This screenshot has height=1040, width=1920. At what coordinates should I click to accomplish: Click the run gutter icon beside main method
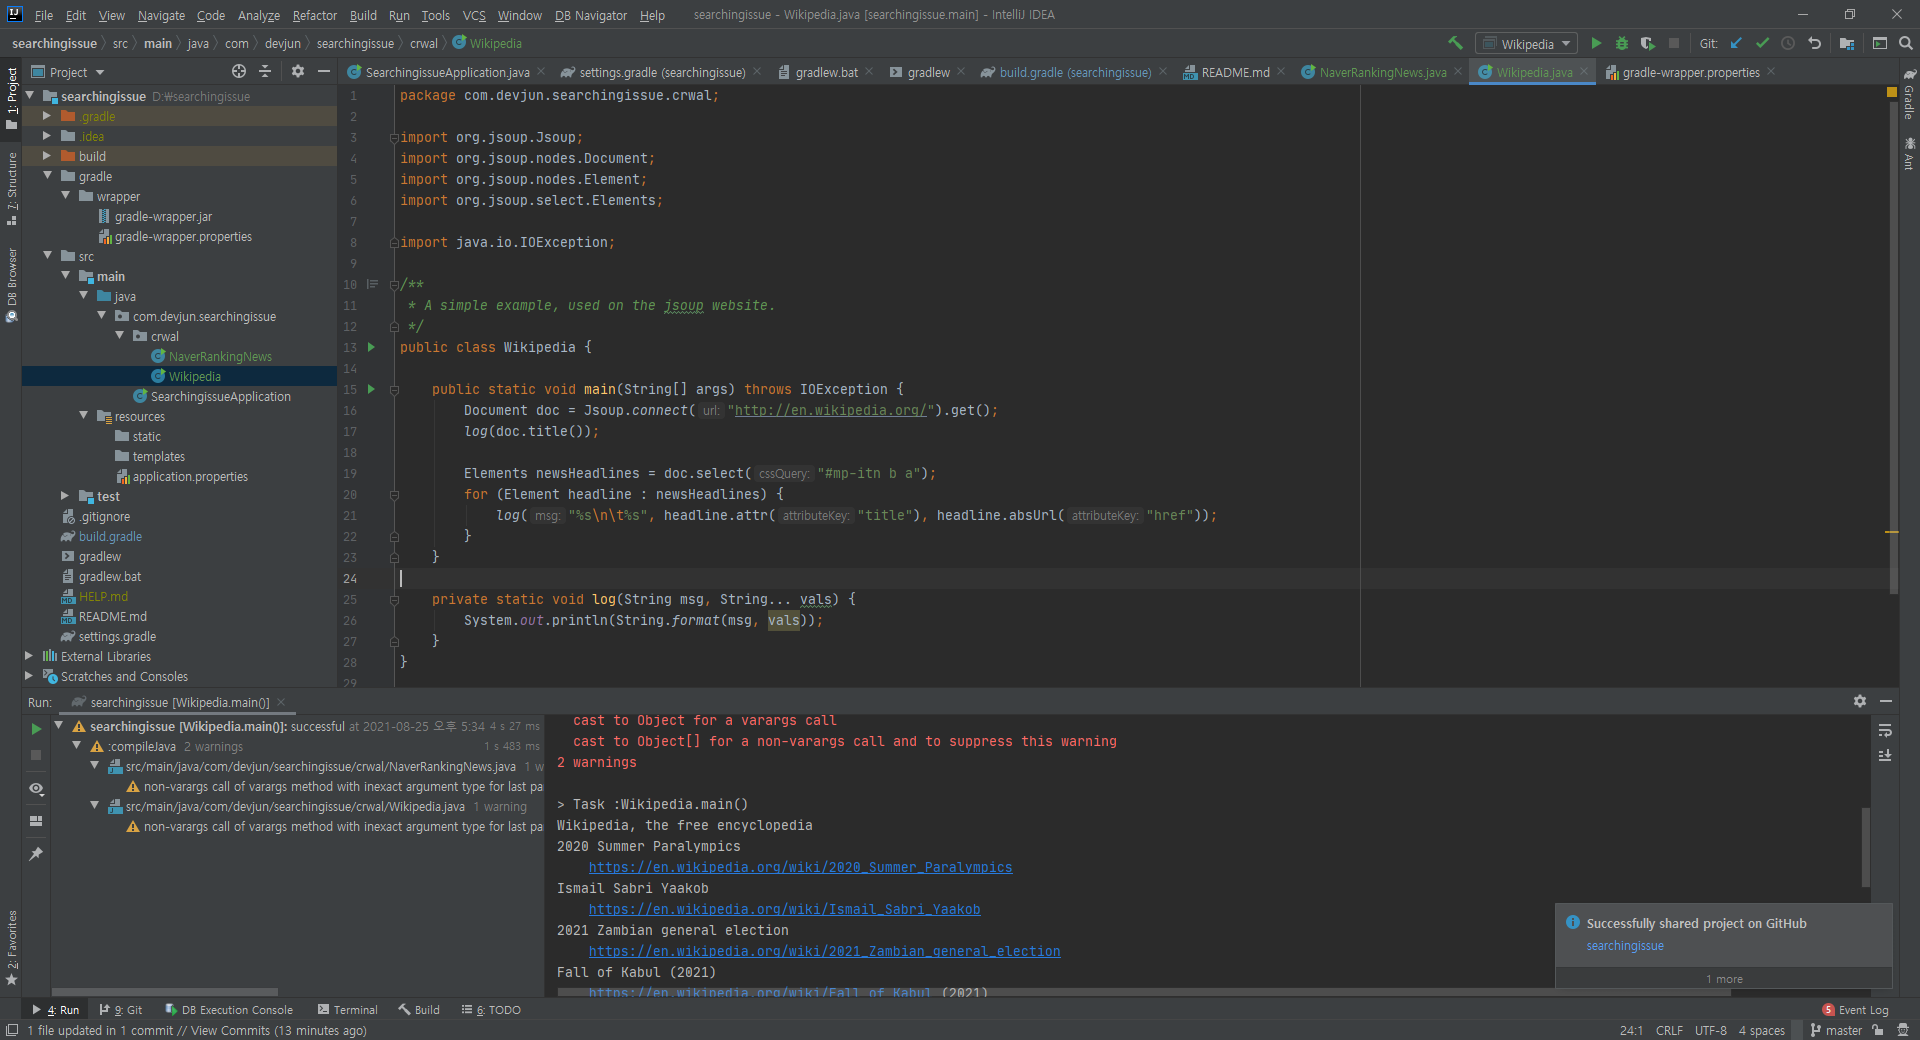click(x=371, y=389)
